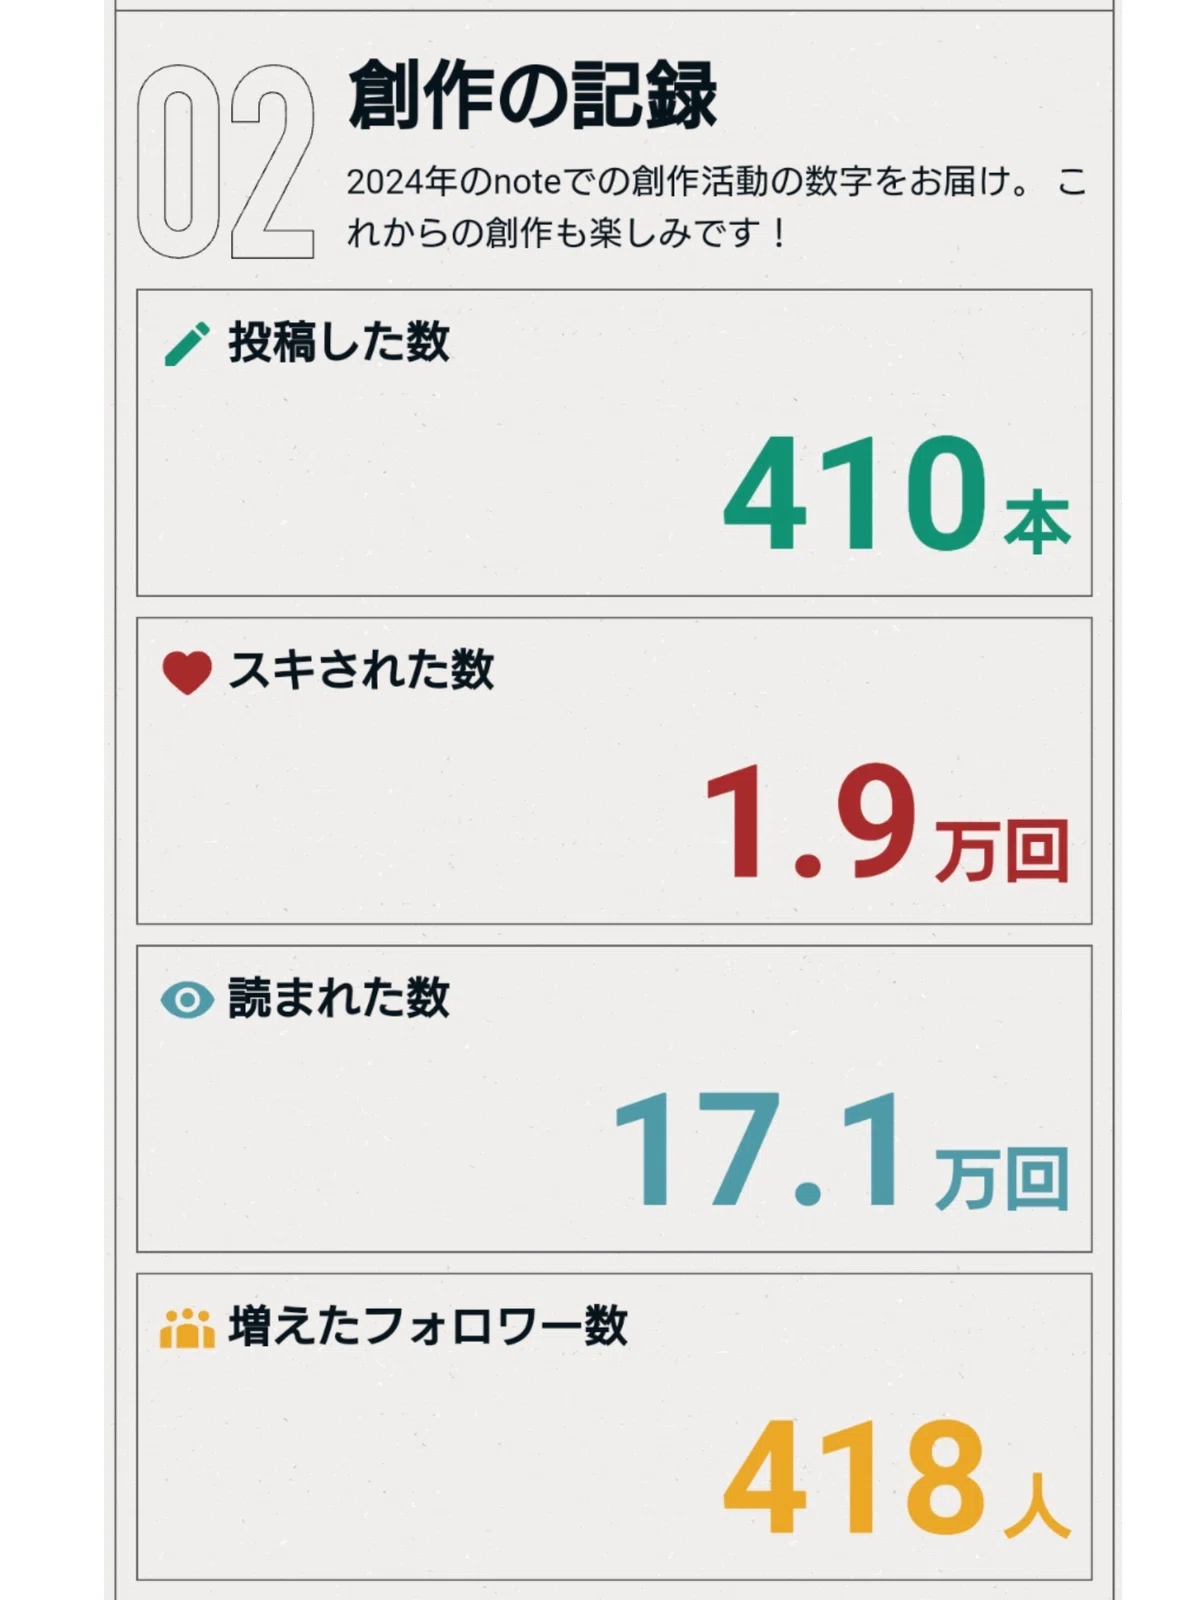Click the 読まれた数 label
Image resolution: width=1200 pixels, height=1600 pixels.
[x=339, y=997]
